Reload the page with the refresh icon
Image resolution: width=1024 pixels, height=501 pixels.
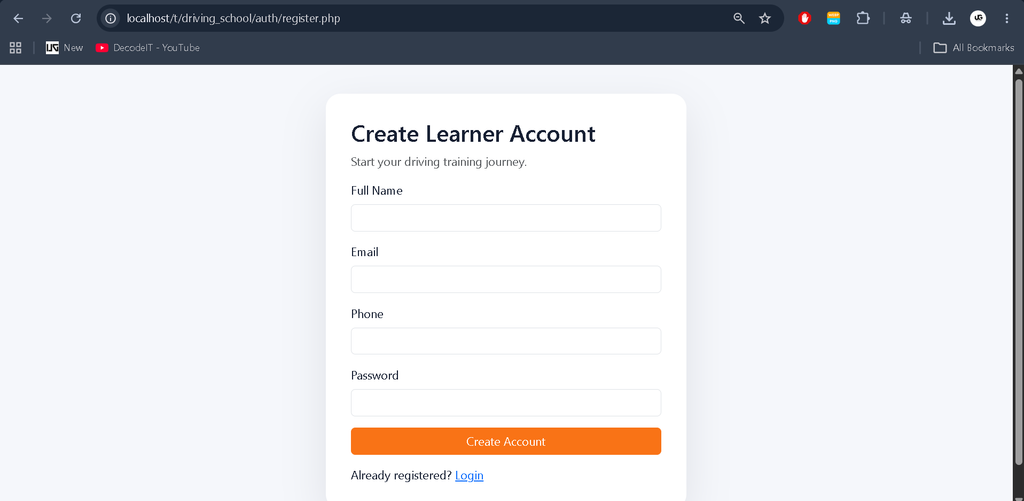(76, 18)
